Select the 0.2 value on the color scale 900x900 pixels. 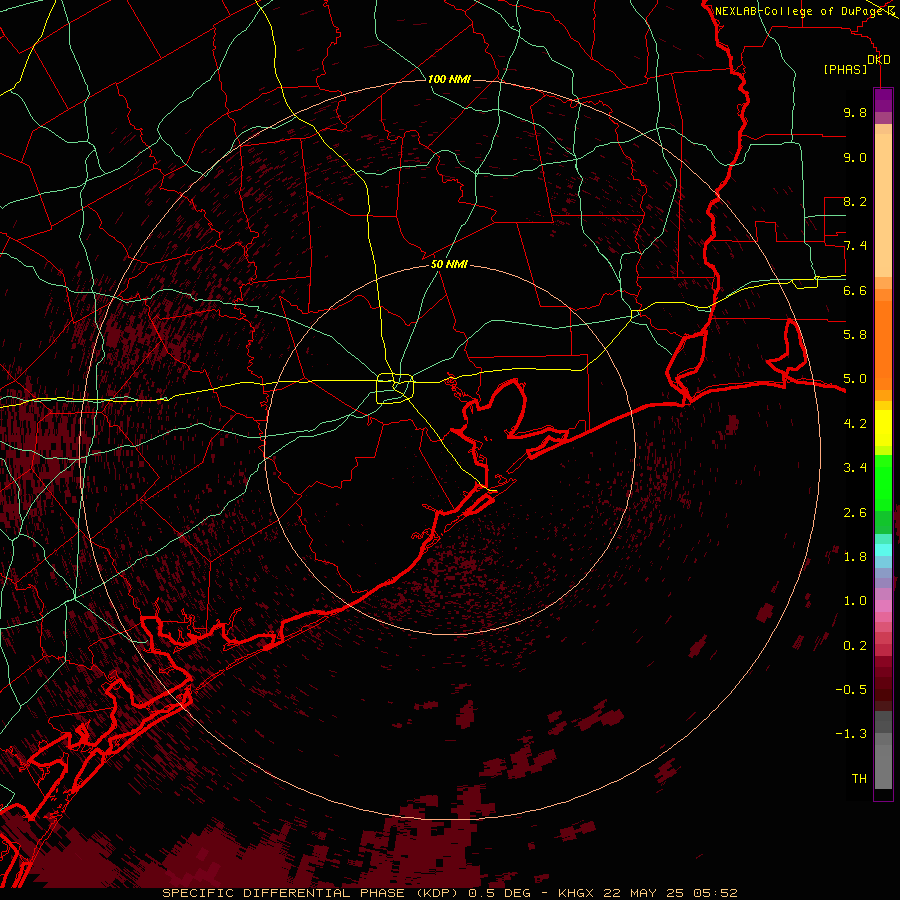[x=855, y=646]
